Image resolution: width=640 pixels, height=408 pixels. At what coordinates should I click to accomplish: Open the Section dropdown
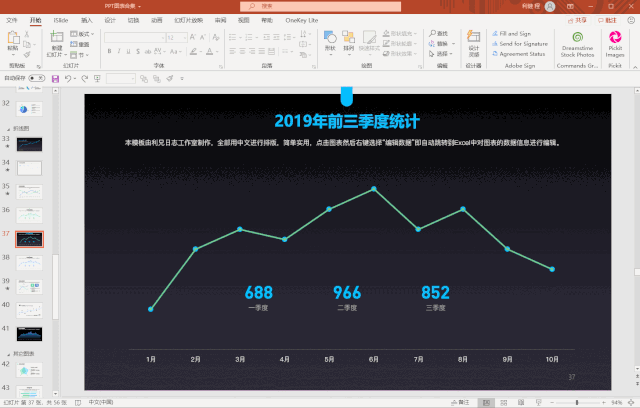pyautogui.click(x=79, y=55)
